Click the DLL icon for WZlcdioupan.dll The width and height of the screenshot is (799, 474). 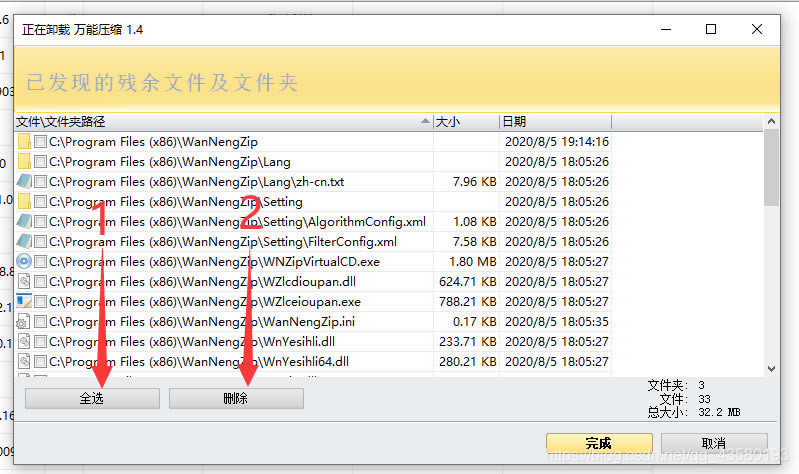(x=24, y=281)
